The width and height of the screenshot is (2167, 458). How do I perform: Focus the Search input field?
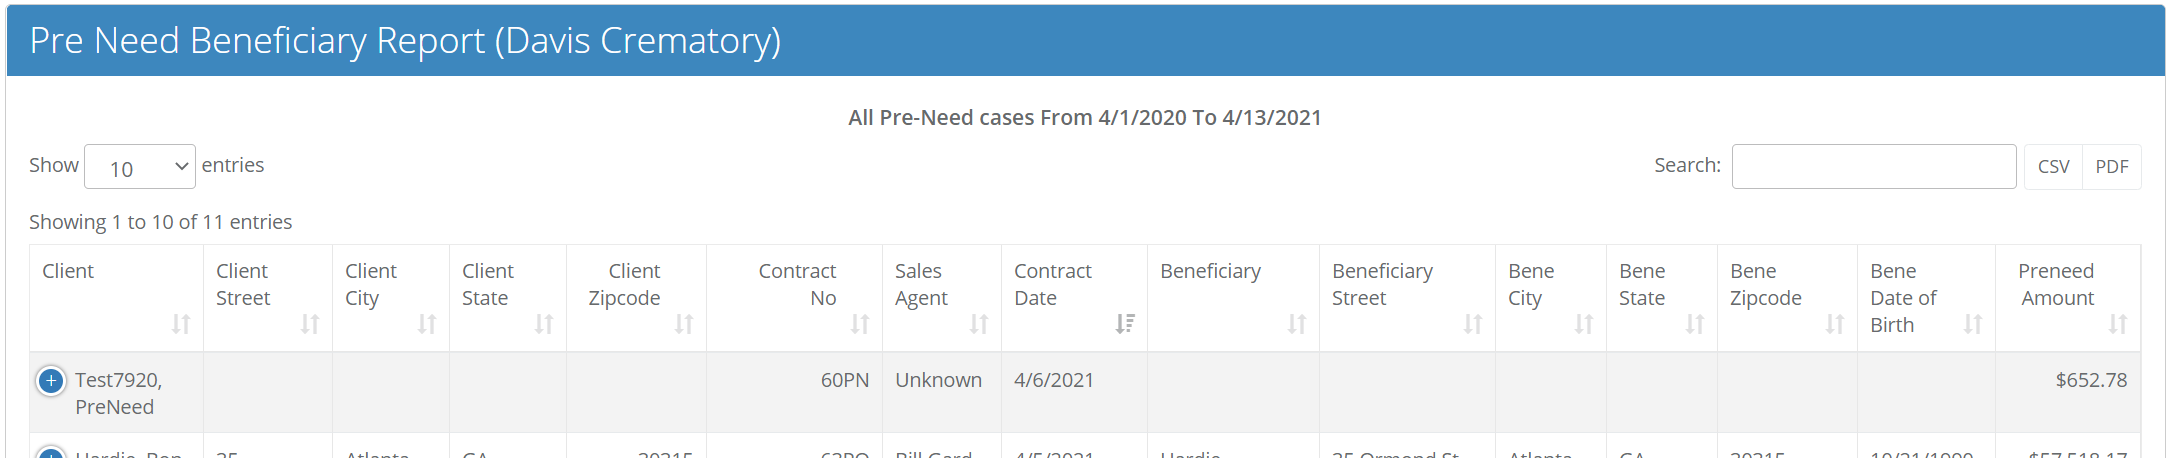(x=1873, y=167)
